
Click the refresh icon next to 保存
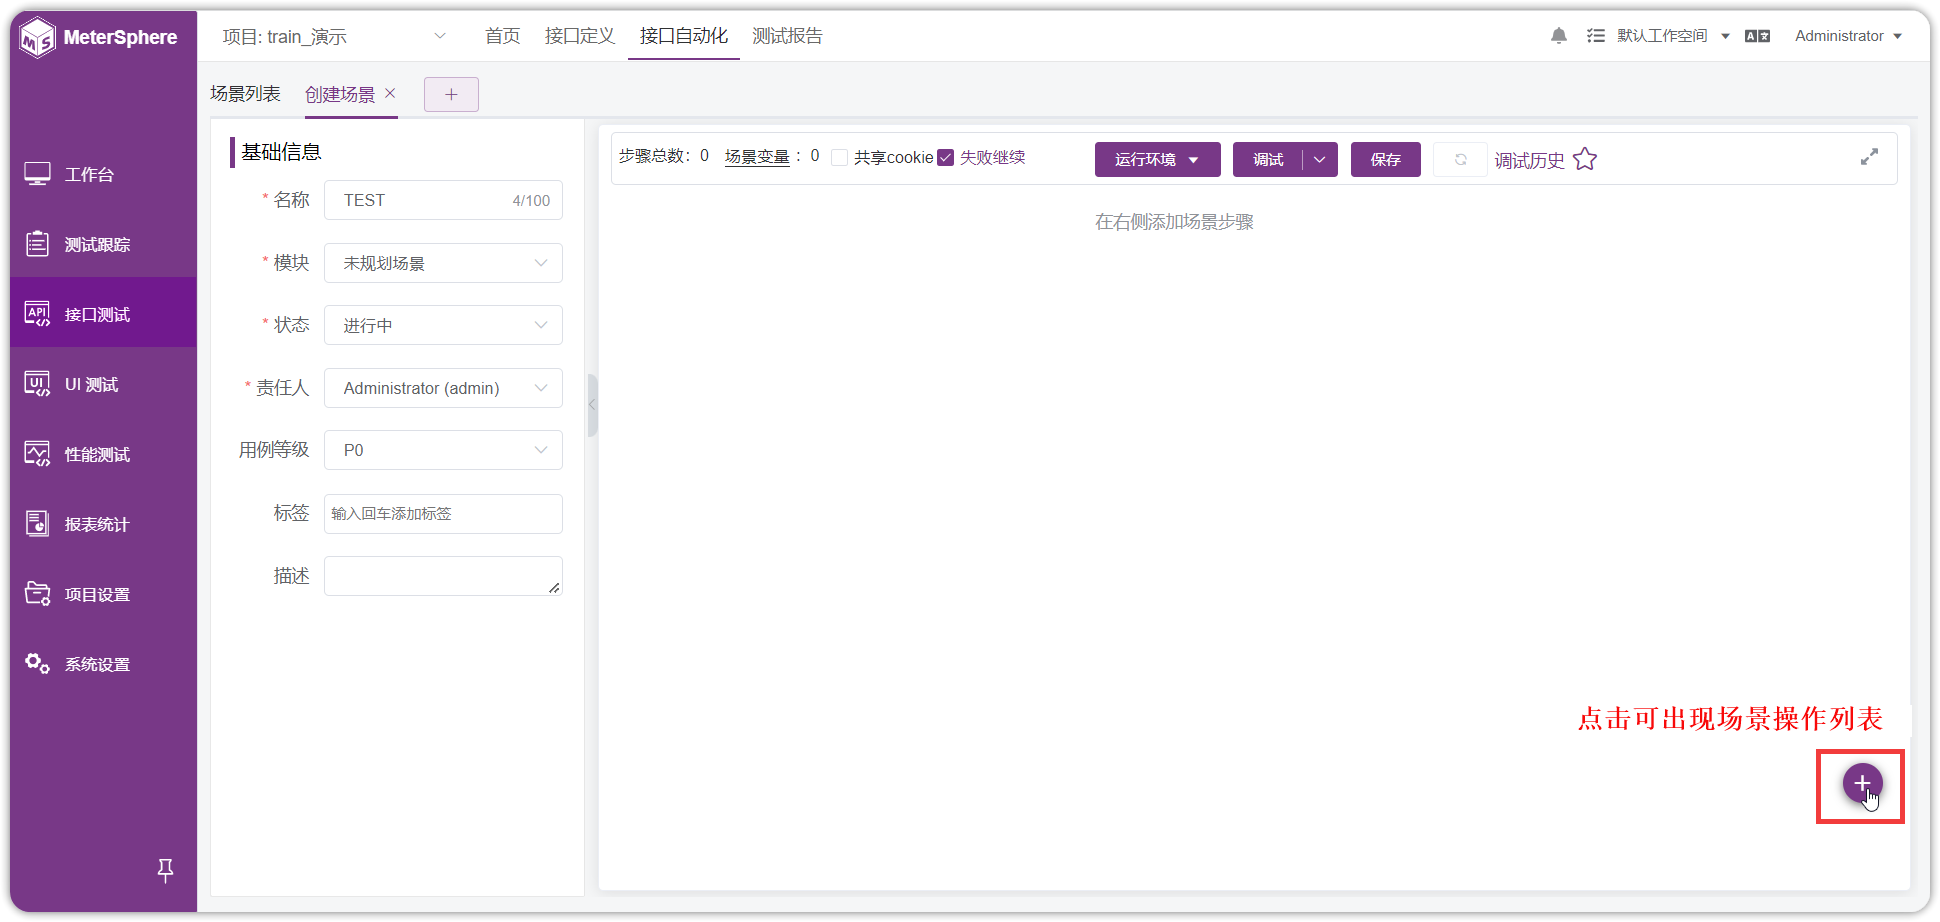point(1460,159)
